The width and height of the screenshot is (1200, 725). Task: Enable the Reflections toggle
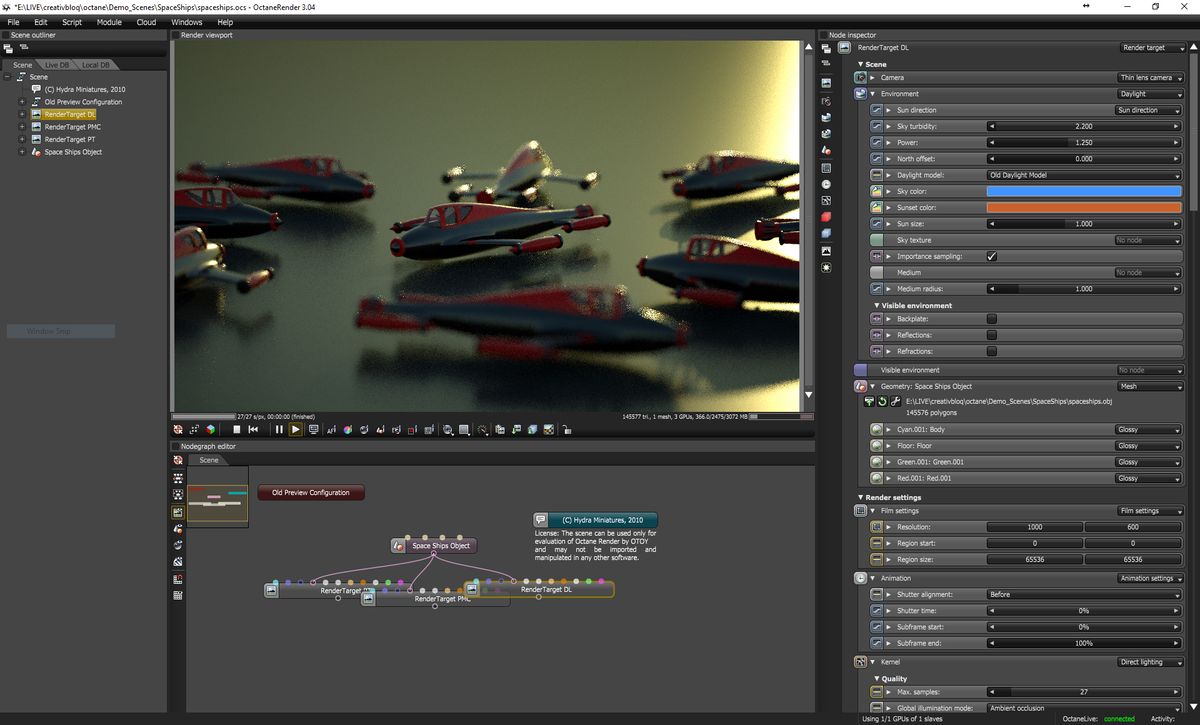tap(990, 335)
